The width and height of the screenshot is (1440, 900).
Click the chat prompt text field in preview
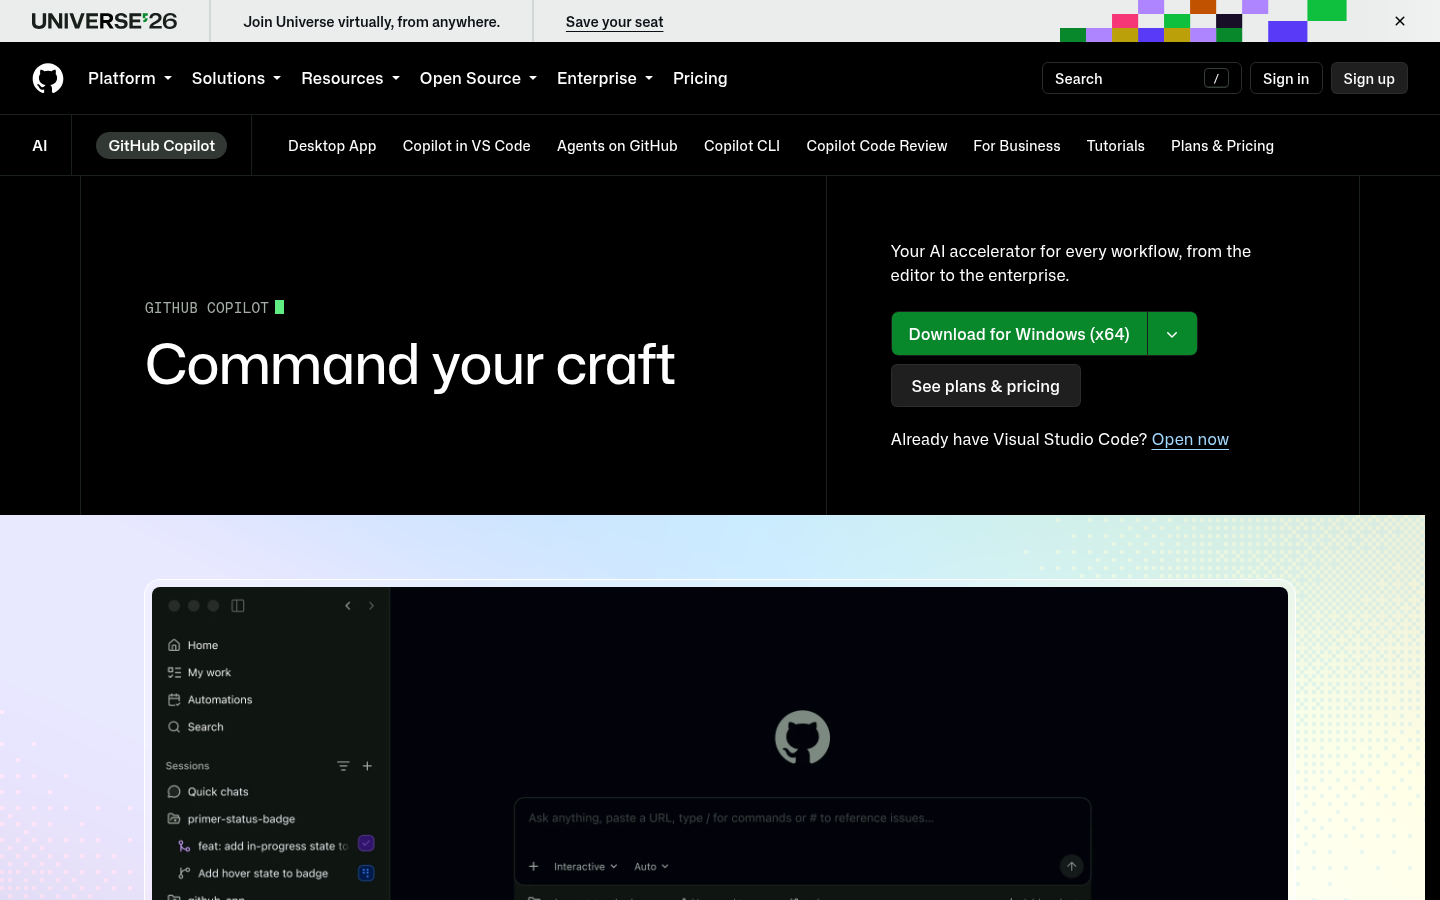point(802,818)
